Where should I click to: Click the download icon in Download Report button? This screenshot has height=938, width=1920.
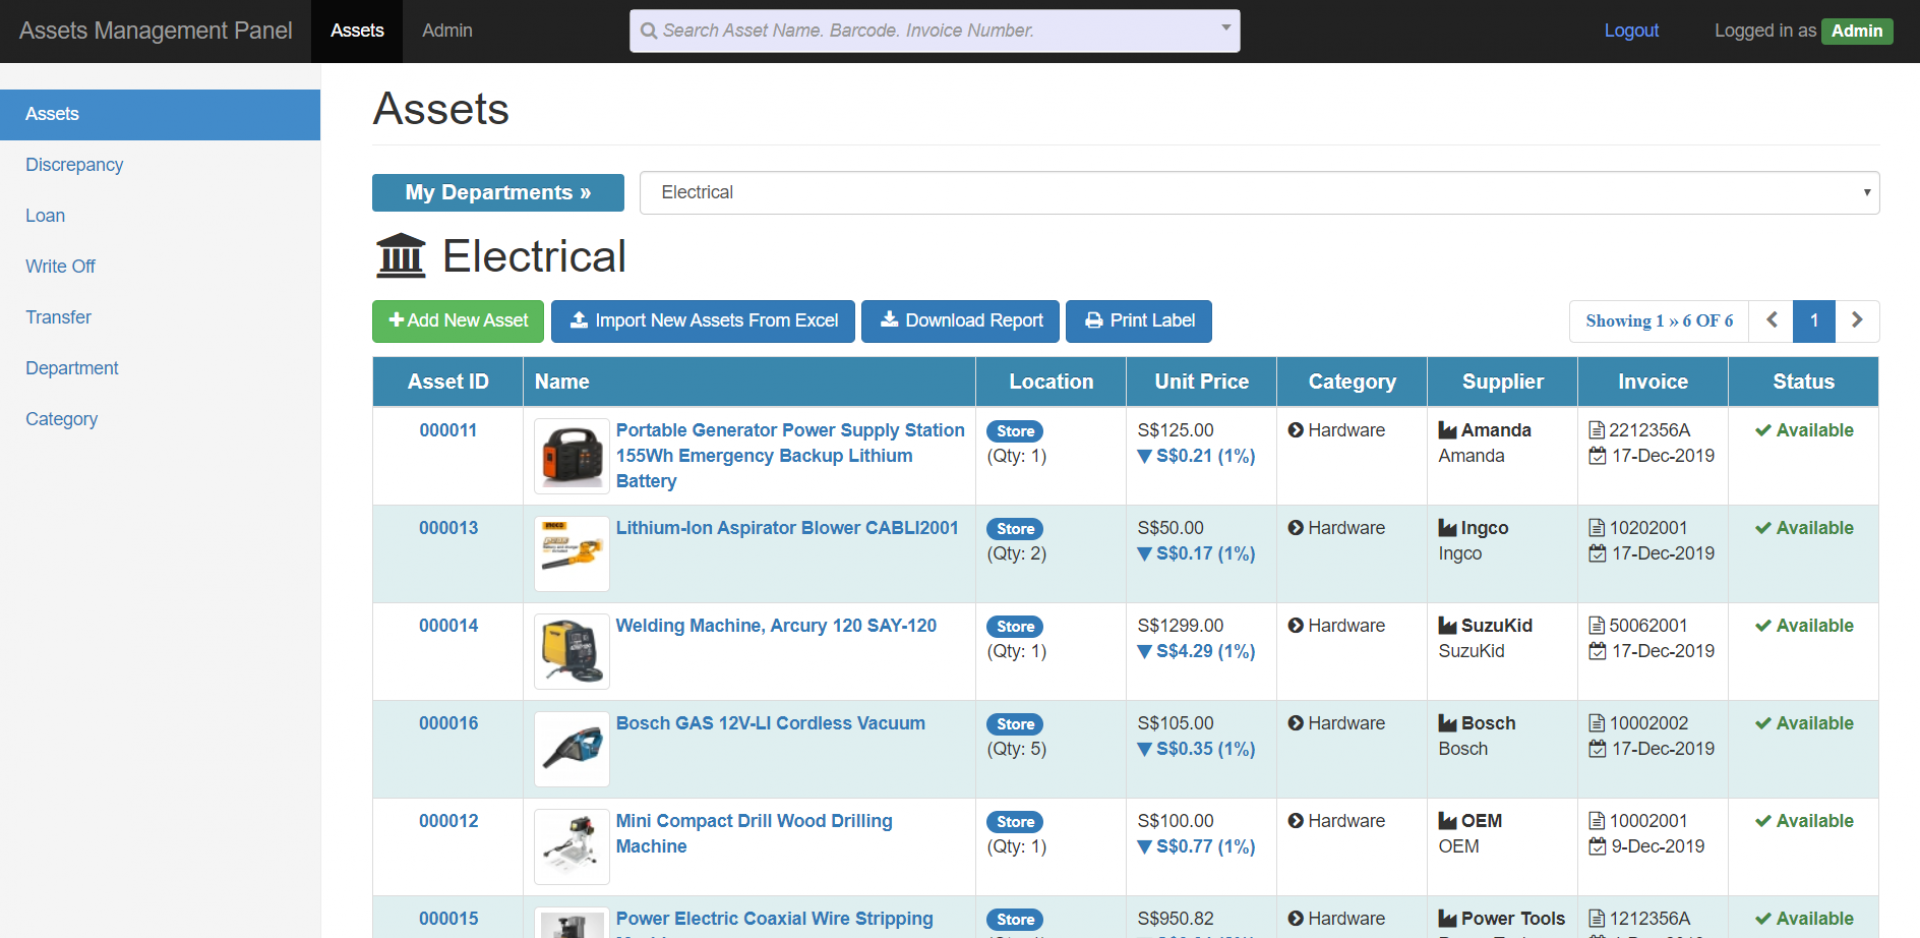point(889,320)
